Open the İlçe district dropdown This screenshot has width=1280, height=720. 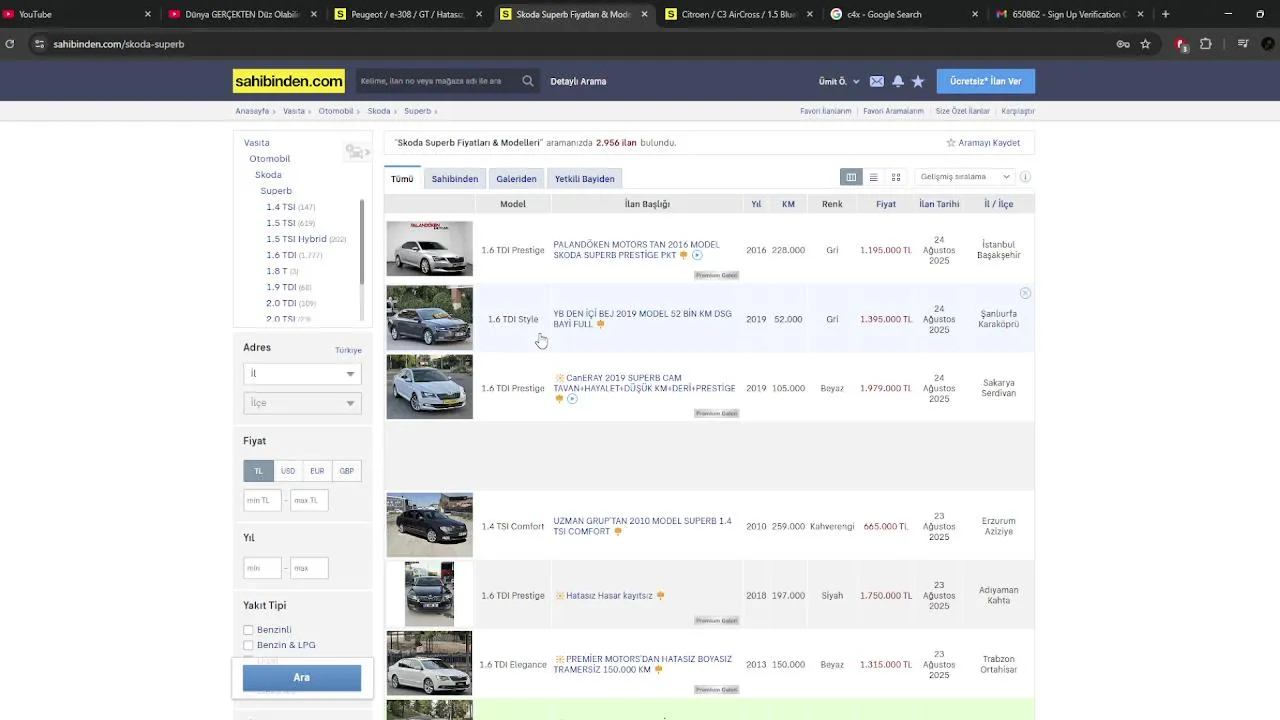point(302,403)
